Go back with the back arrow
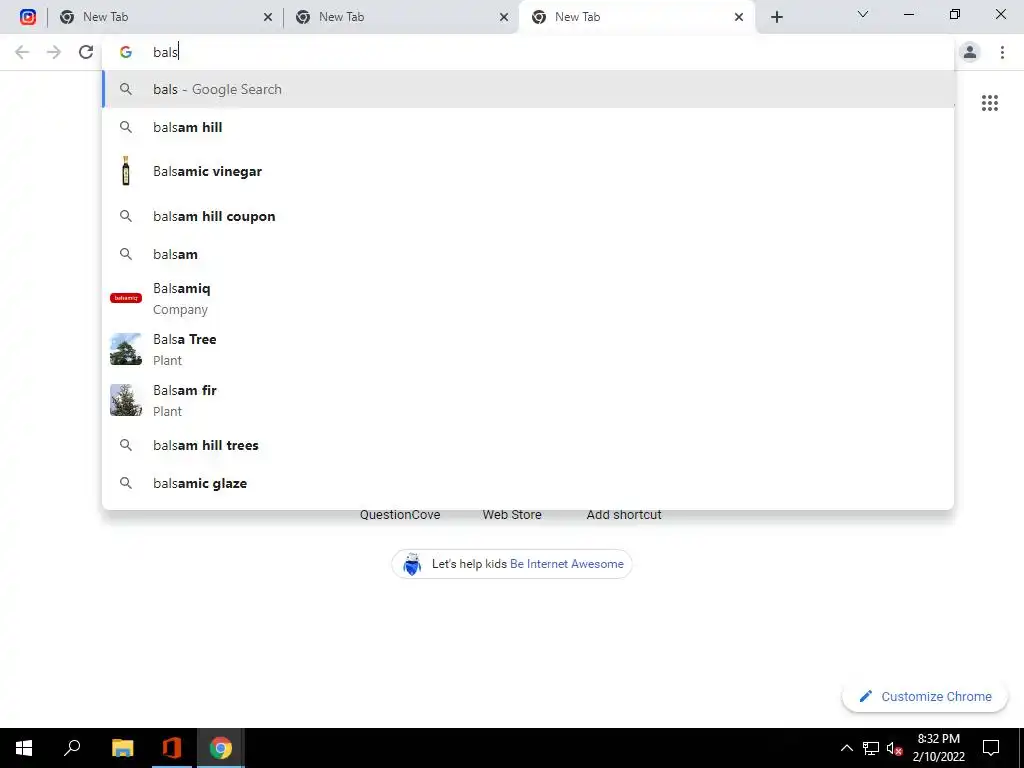This screenshot has width=1024, height=768. (22, 52)
